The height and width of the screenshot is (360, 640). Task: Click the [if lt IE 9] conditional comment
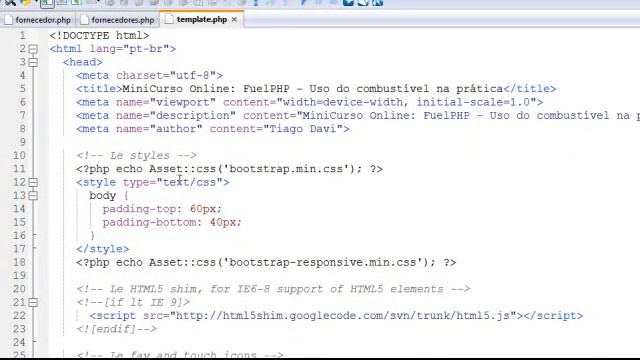133,302
